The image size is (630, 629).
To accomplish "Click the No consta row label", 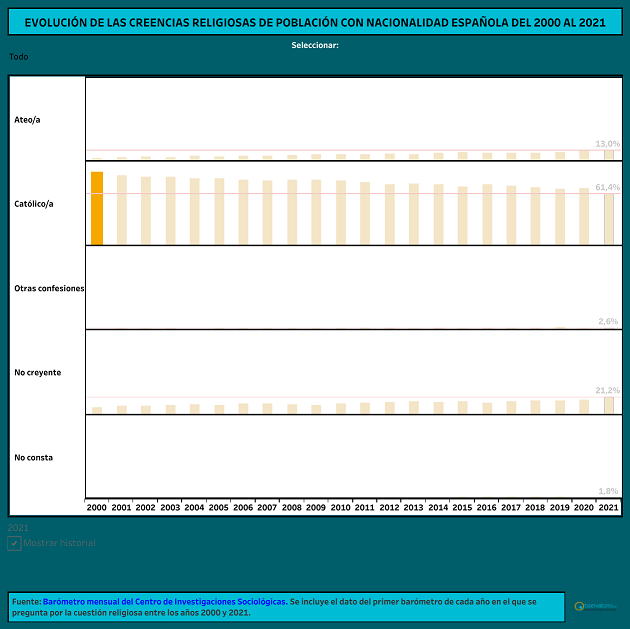I will tap(33, 457).
